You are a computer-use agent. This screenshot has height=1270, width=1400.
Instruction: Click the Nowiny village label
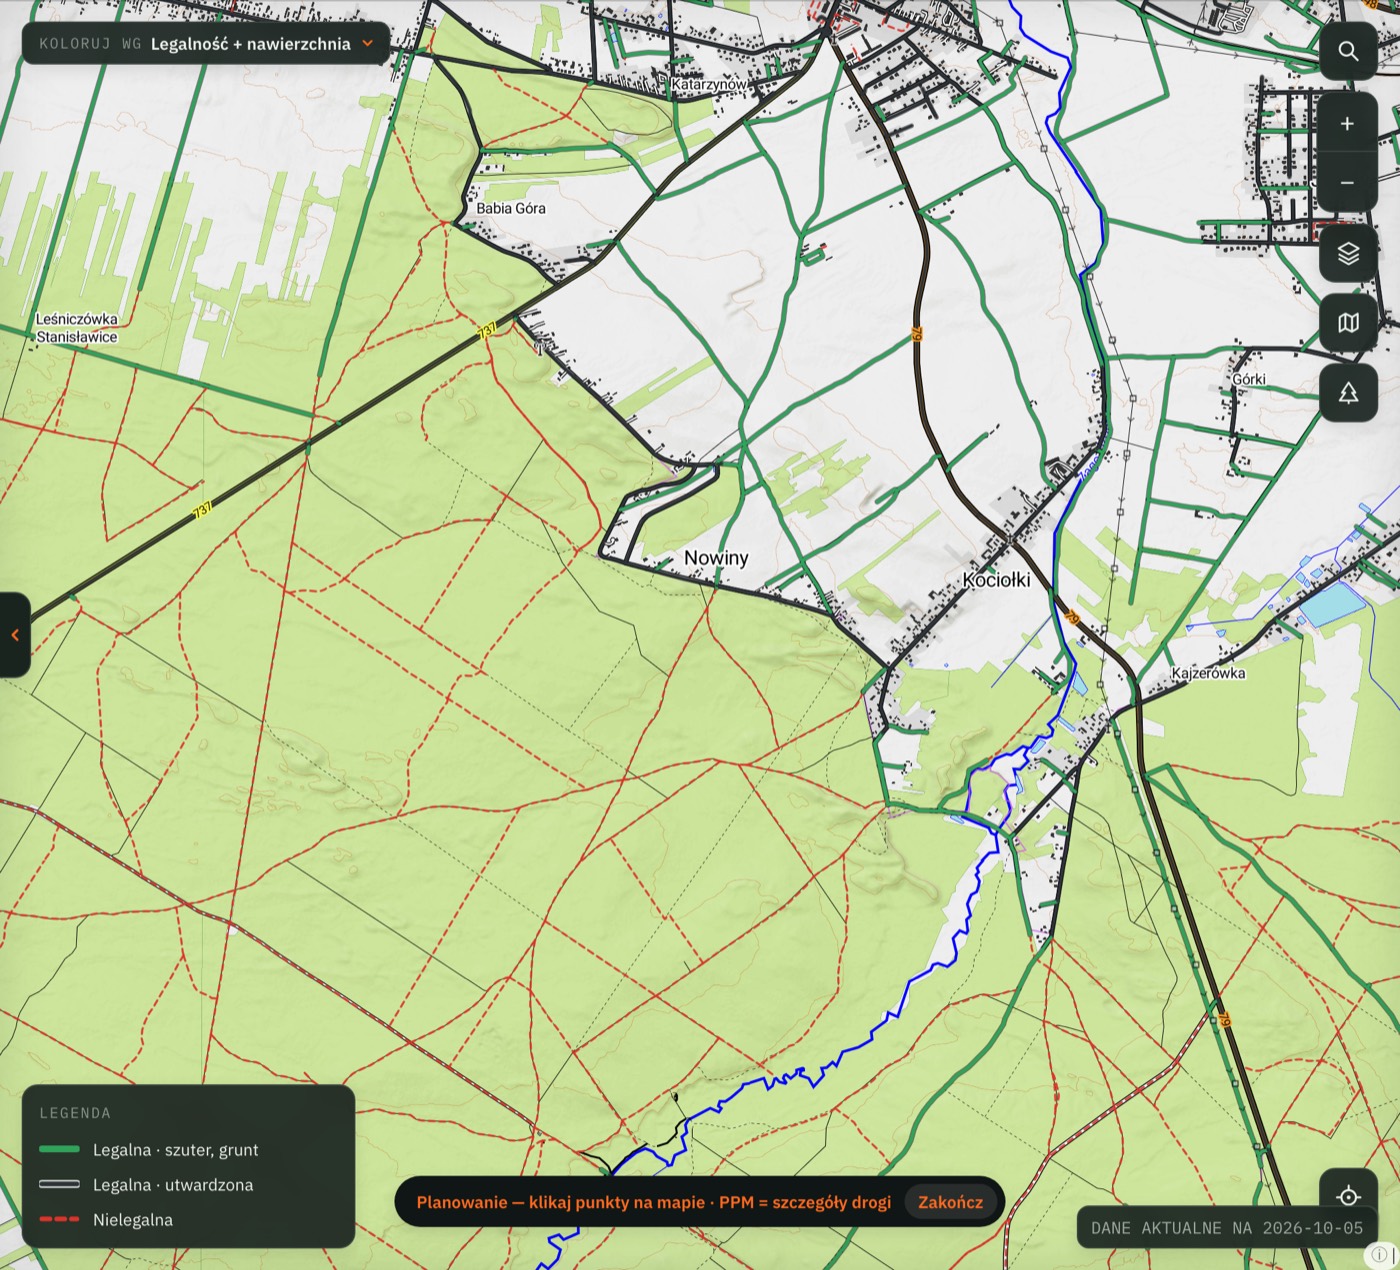(716, 558)
